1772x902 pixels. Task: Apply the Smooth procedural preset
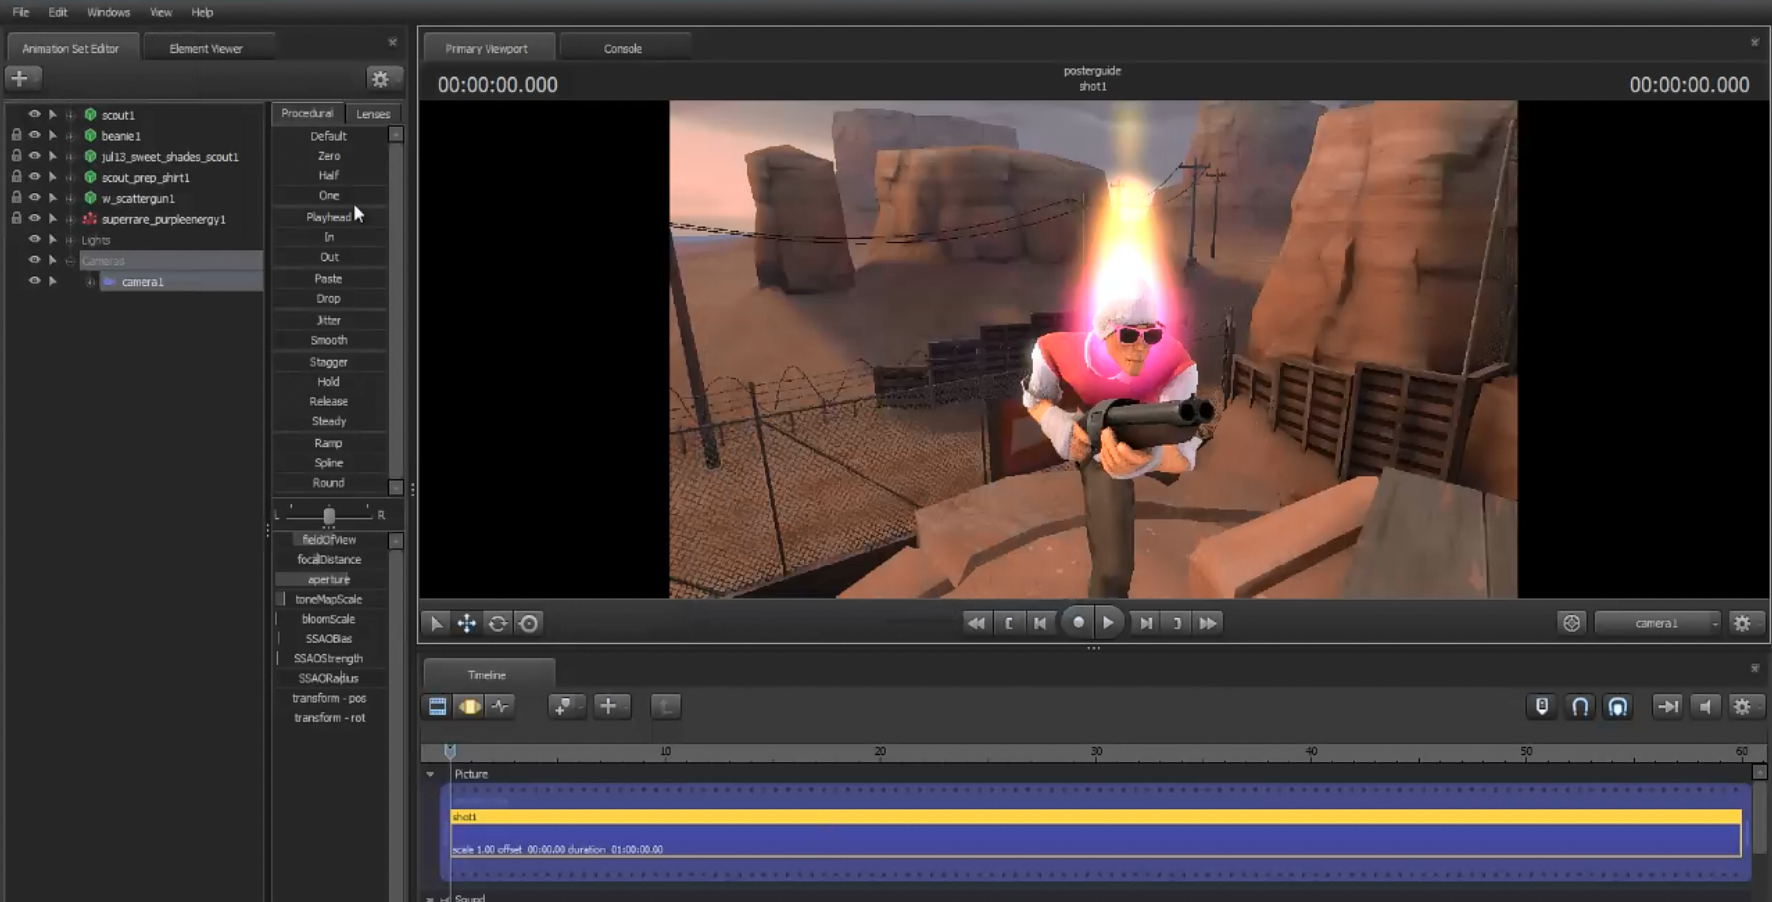click(x=329, y=340)
